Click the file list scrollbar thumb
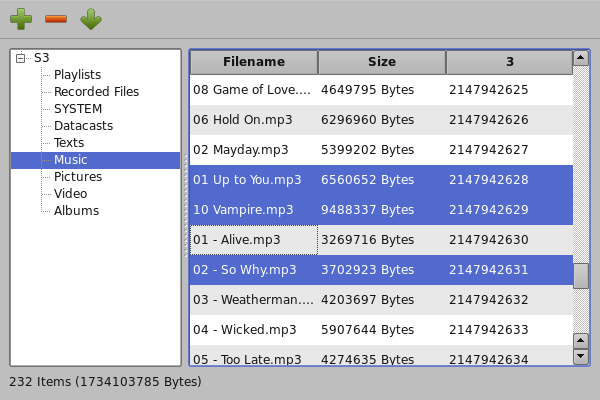This screenshot has width=600, height=400. 581,276
